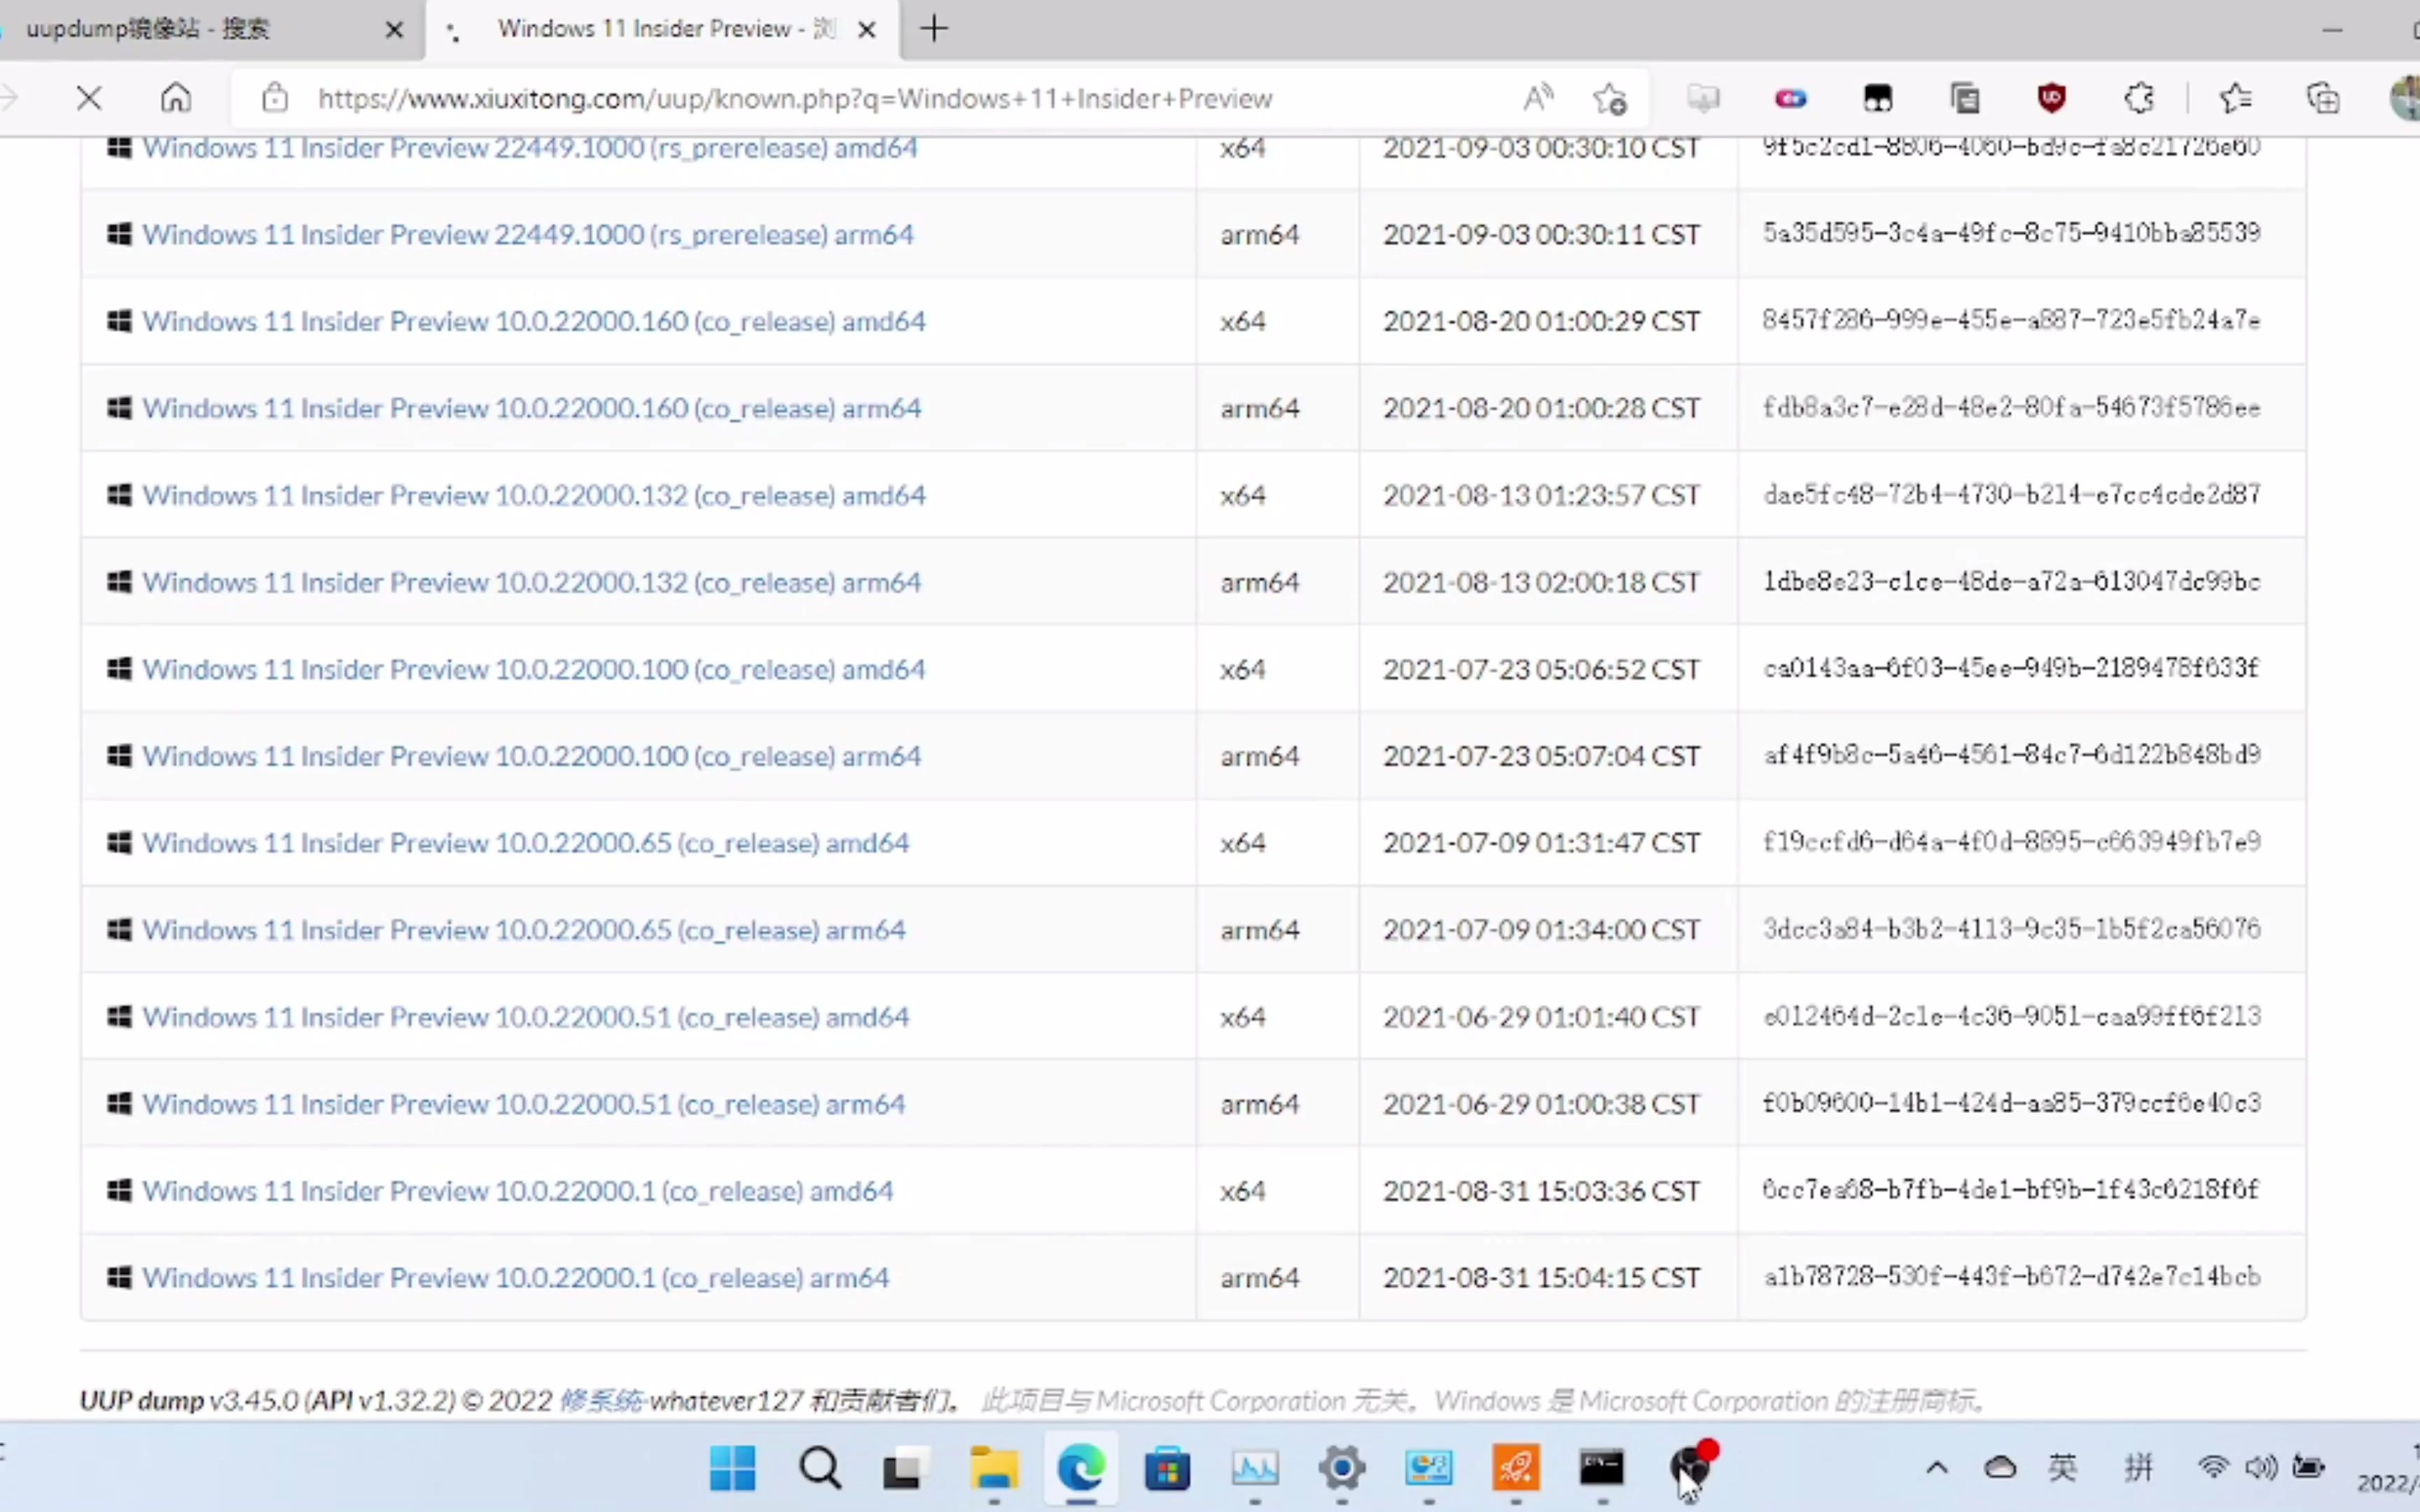The height and width of the screenshot is (1512, 2420).
Task: View site information lock icon
Action: (x=275, y=98)
